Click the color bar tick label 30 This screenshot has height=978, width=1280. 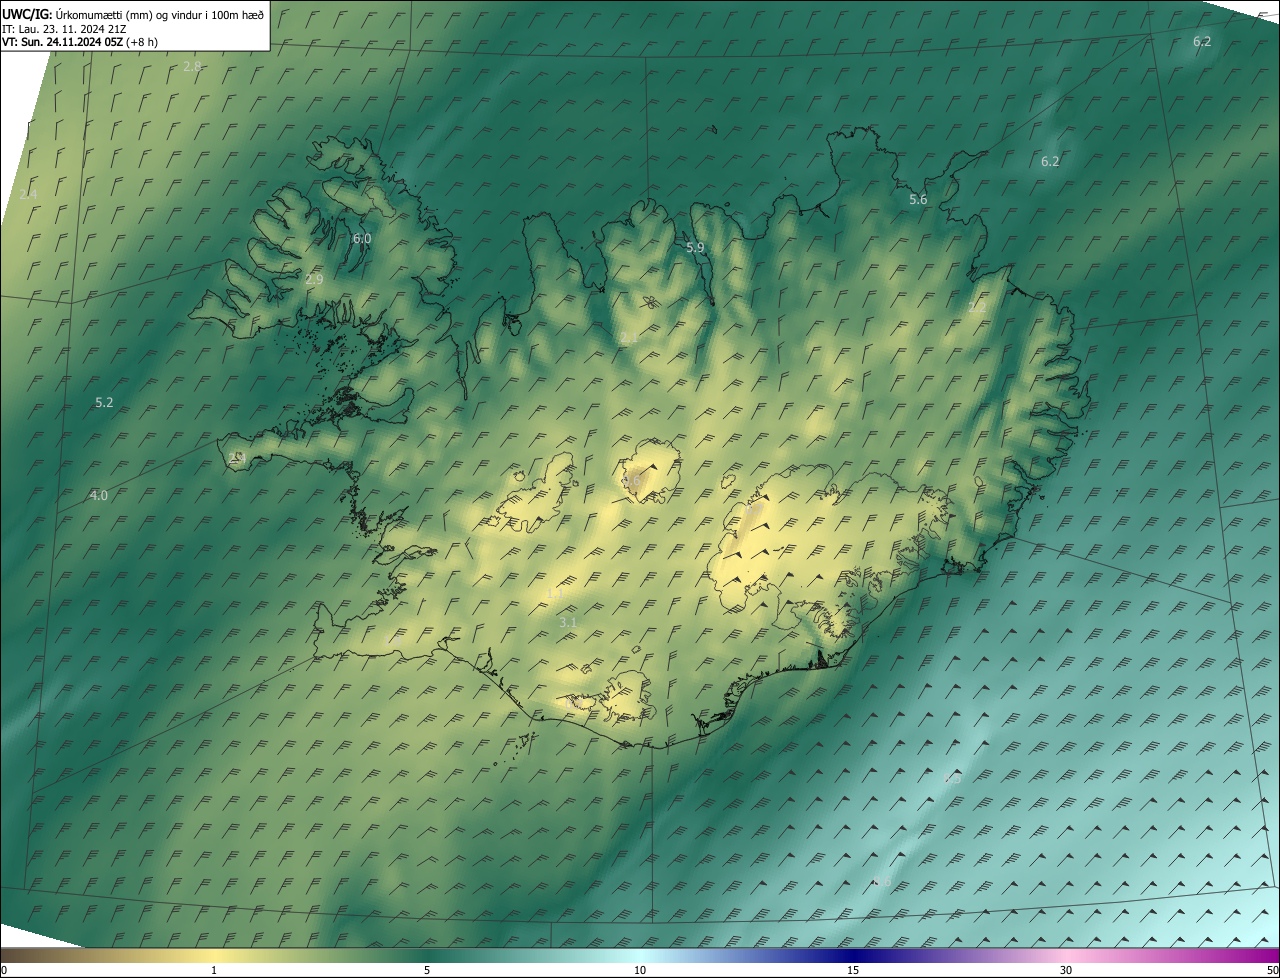point(1066,971)
